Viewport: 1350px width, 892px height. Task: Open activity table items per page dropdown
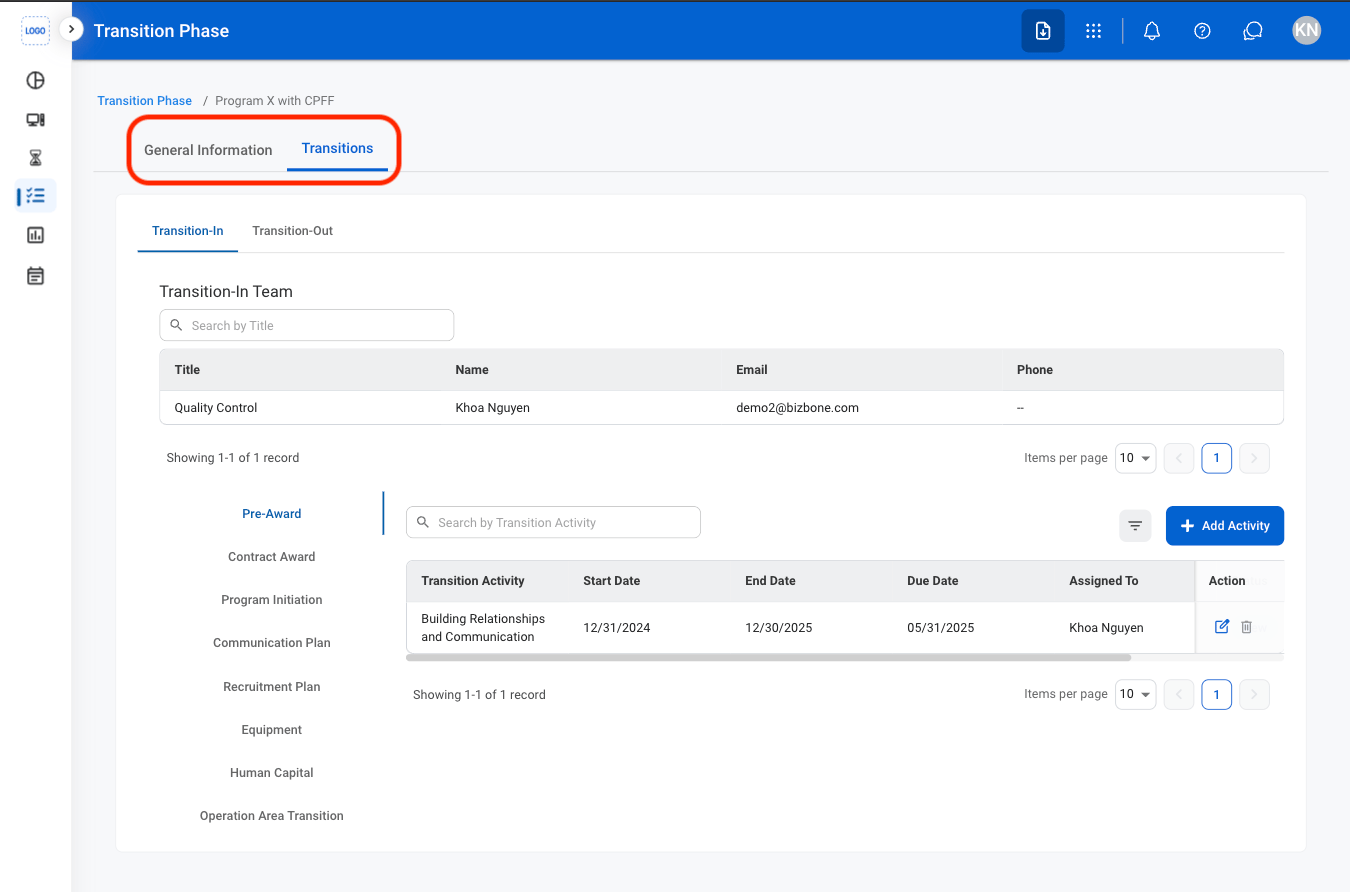[x=1135, y=694]
